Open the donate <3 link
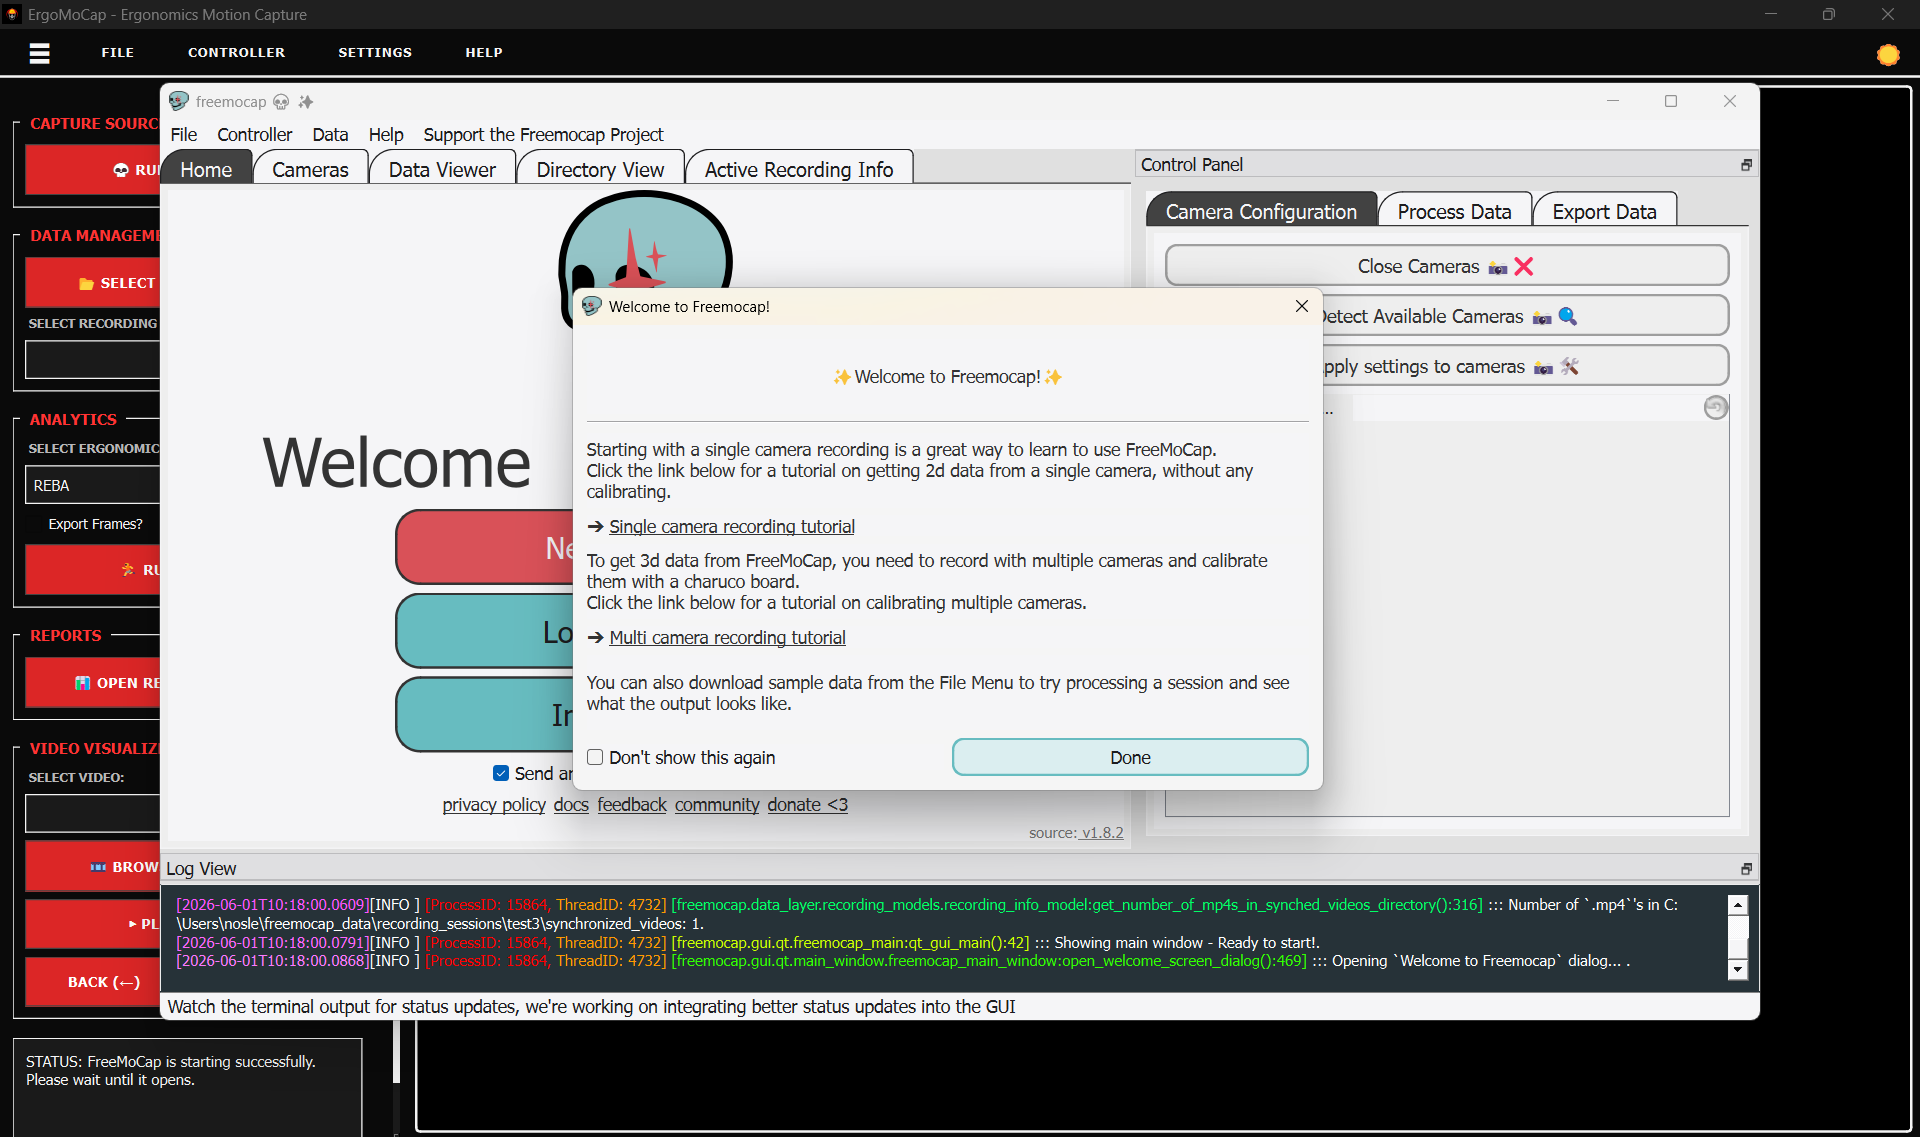1920x1137 pixels. coord(808,804)
